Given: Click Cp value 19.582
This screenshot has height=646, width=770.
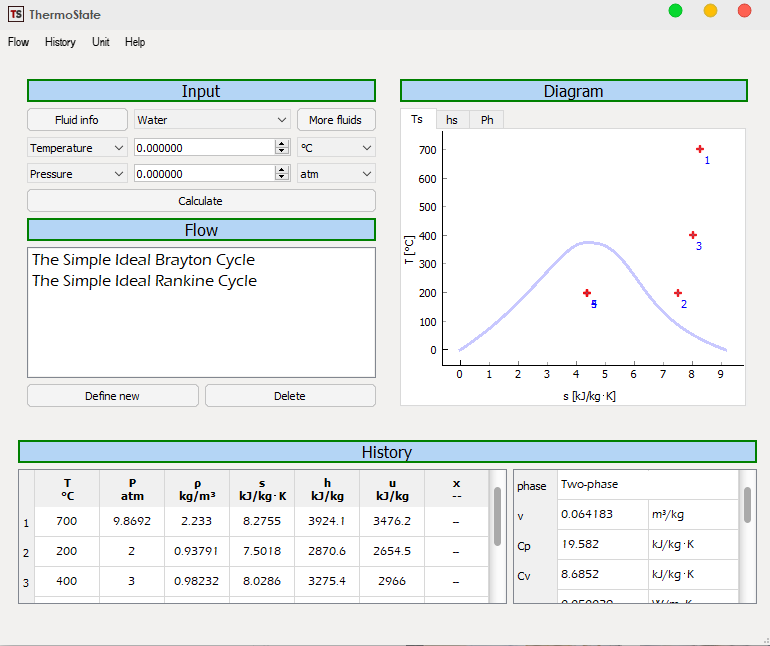Looking at the screenshot, I should tap(603, 544).
